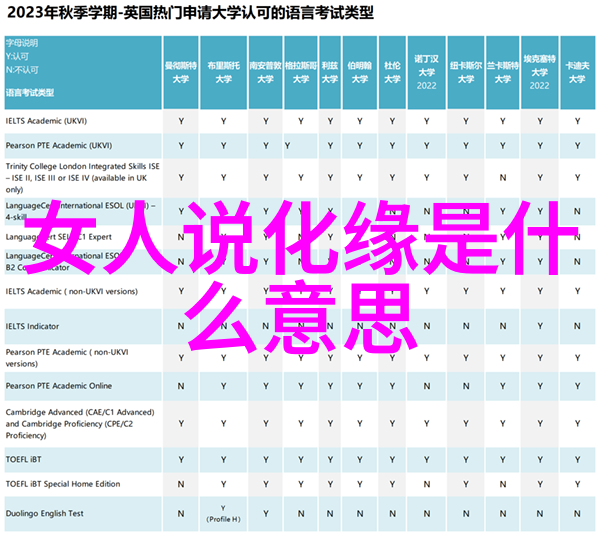Click TOEFL iBT Special Home Edition Y under 布里斯托大学
This screenshot has height=536, width=600.
coord(223,484)
